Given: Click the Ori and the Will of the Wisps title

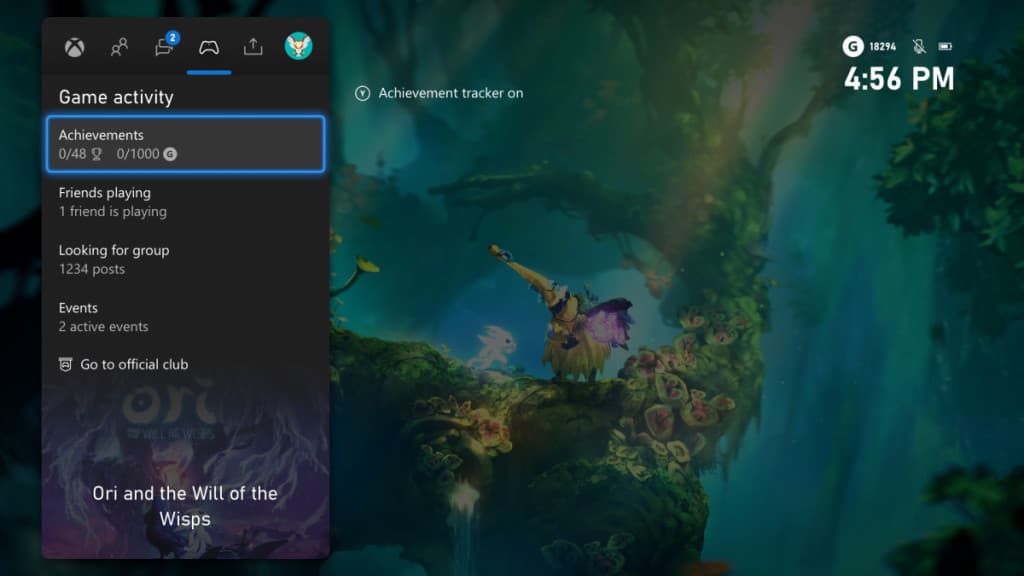Looking at the screenshot, I should pyautogui.click(x=185, y=506).
